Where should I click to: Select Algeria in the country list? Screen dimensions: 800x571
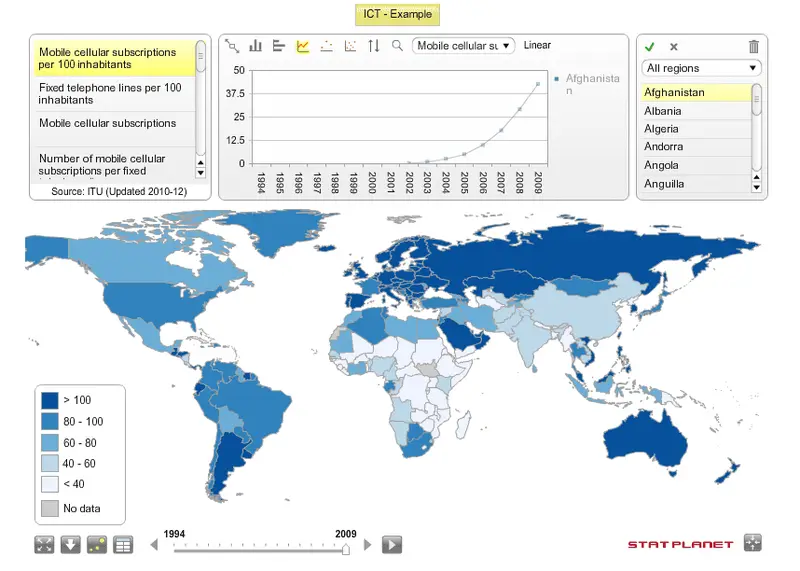696,129
